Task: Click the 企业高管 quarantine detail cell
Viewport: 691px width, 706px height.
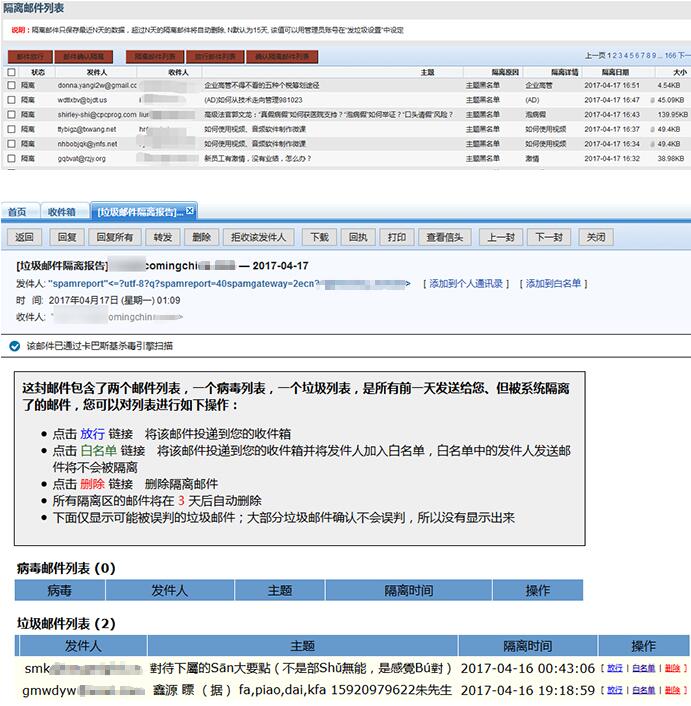Action: tap(539, 85)
